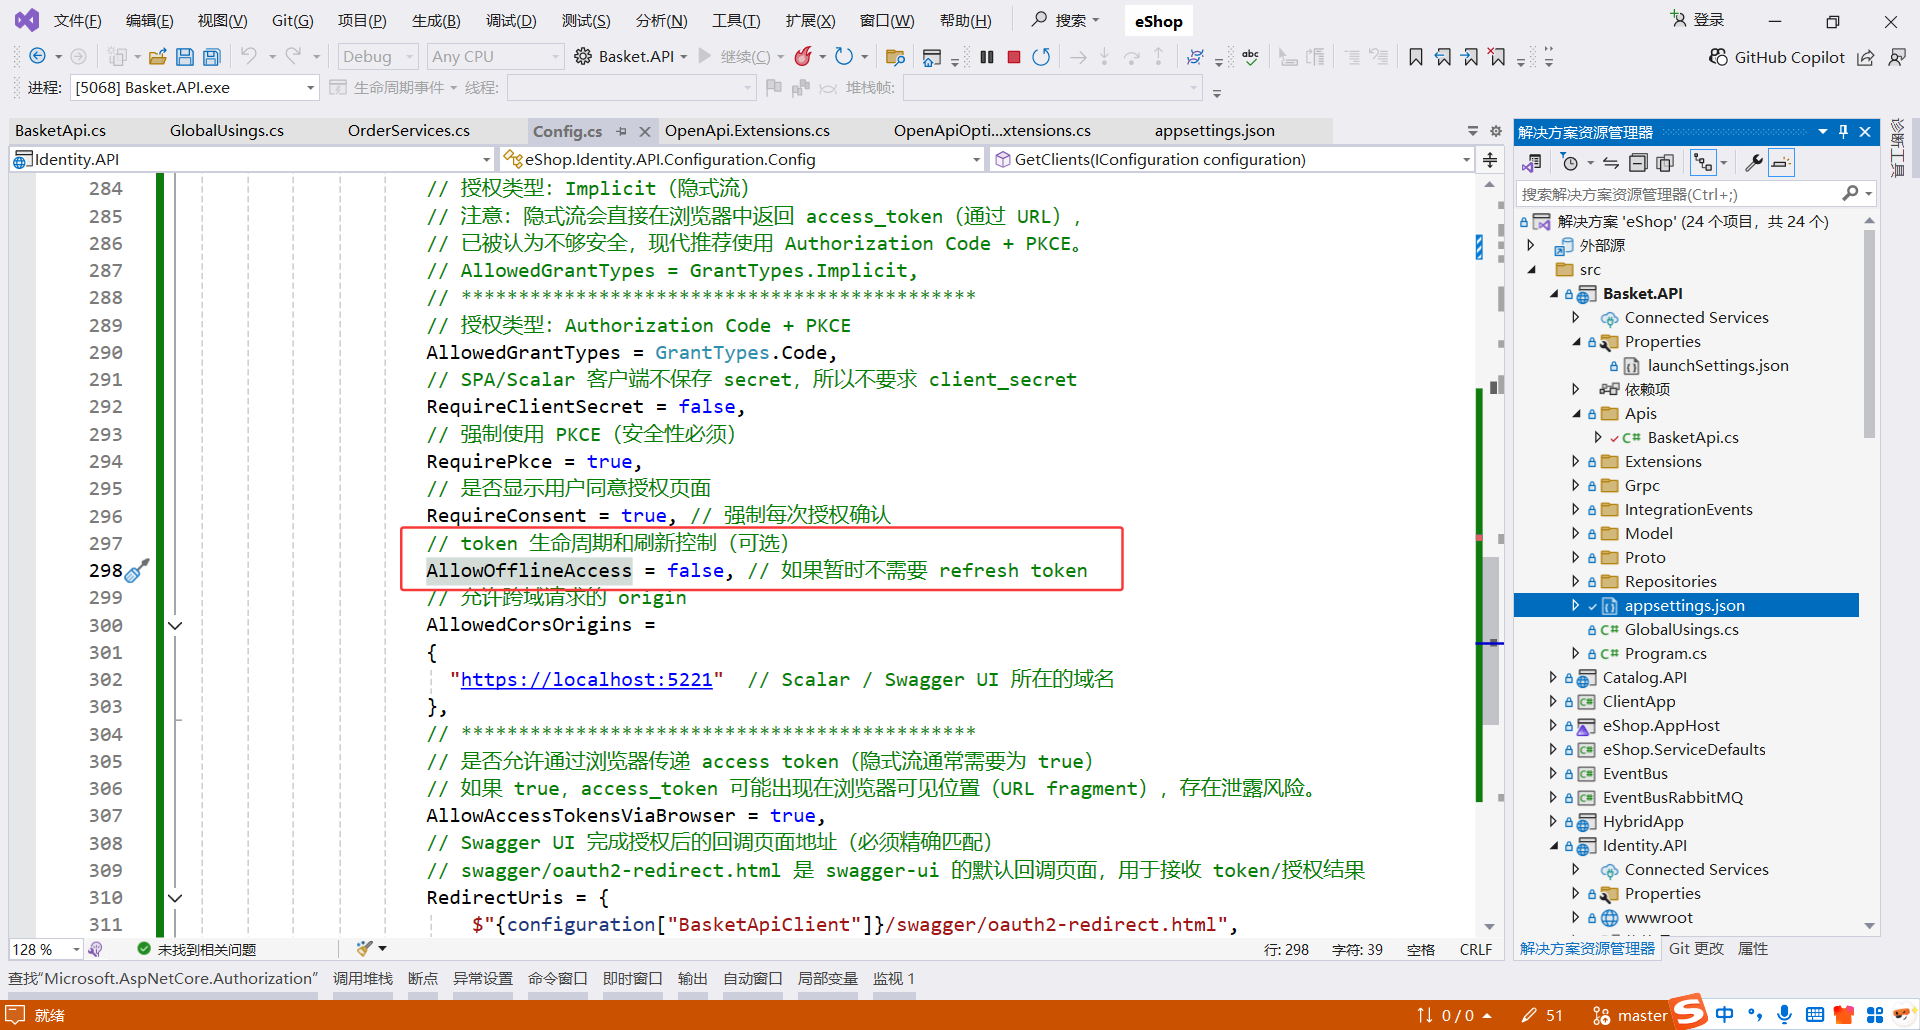This screenshot has width=1920, height=1030.
Task: Pause debugging with the Break All icon
Action: [987, 57]
